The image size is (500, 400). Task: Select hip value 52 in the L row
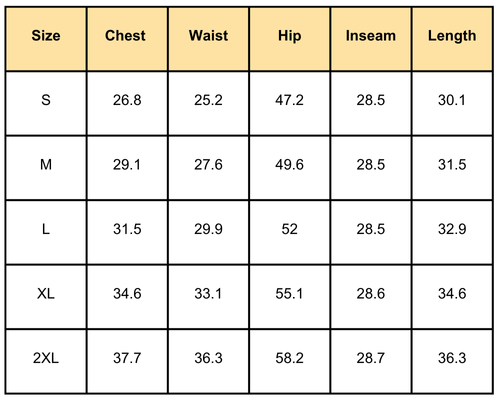coord(289,229)
